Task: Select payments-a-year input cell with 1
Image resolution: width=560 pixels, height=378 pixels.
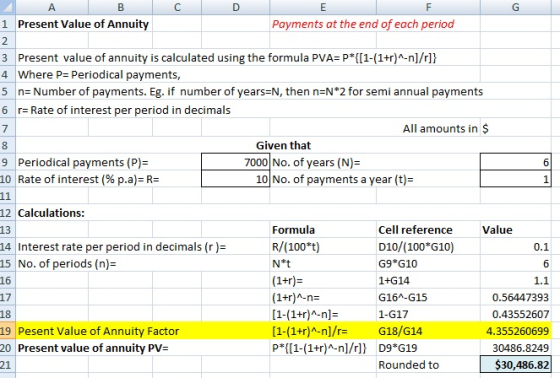Action: click(516, 179)
